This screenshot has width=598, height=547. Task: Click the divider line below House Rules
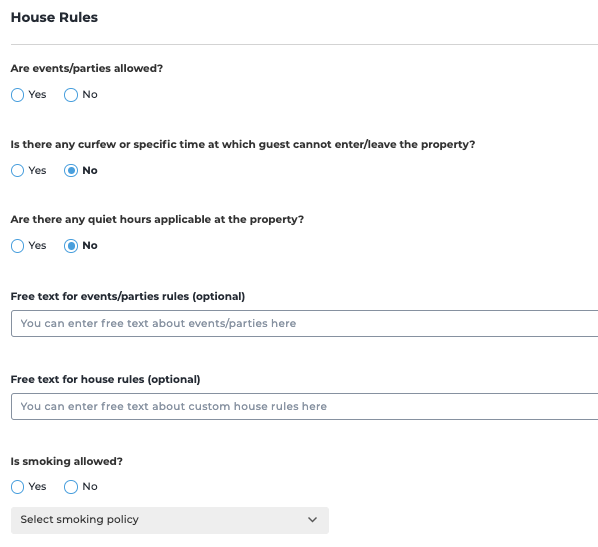tap(304, 44)
